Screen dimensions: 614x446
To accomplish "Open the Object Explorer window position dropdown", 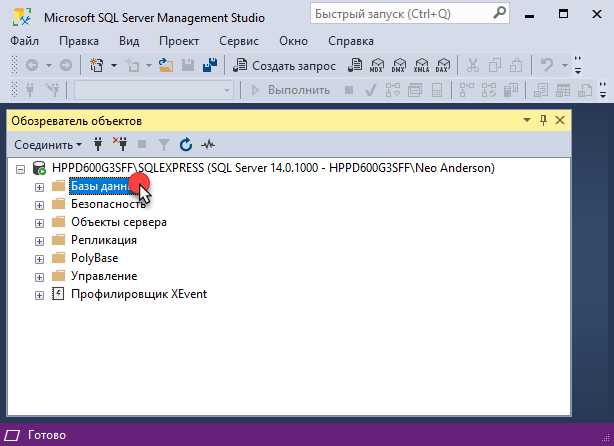I will 527,120.
